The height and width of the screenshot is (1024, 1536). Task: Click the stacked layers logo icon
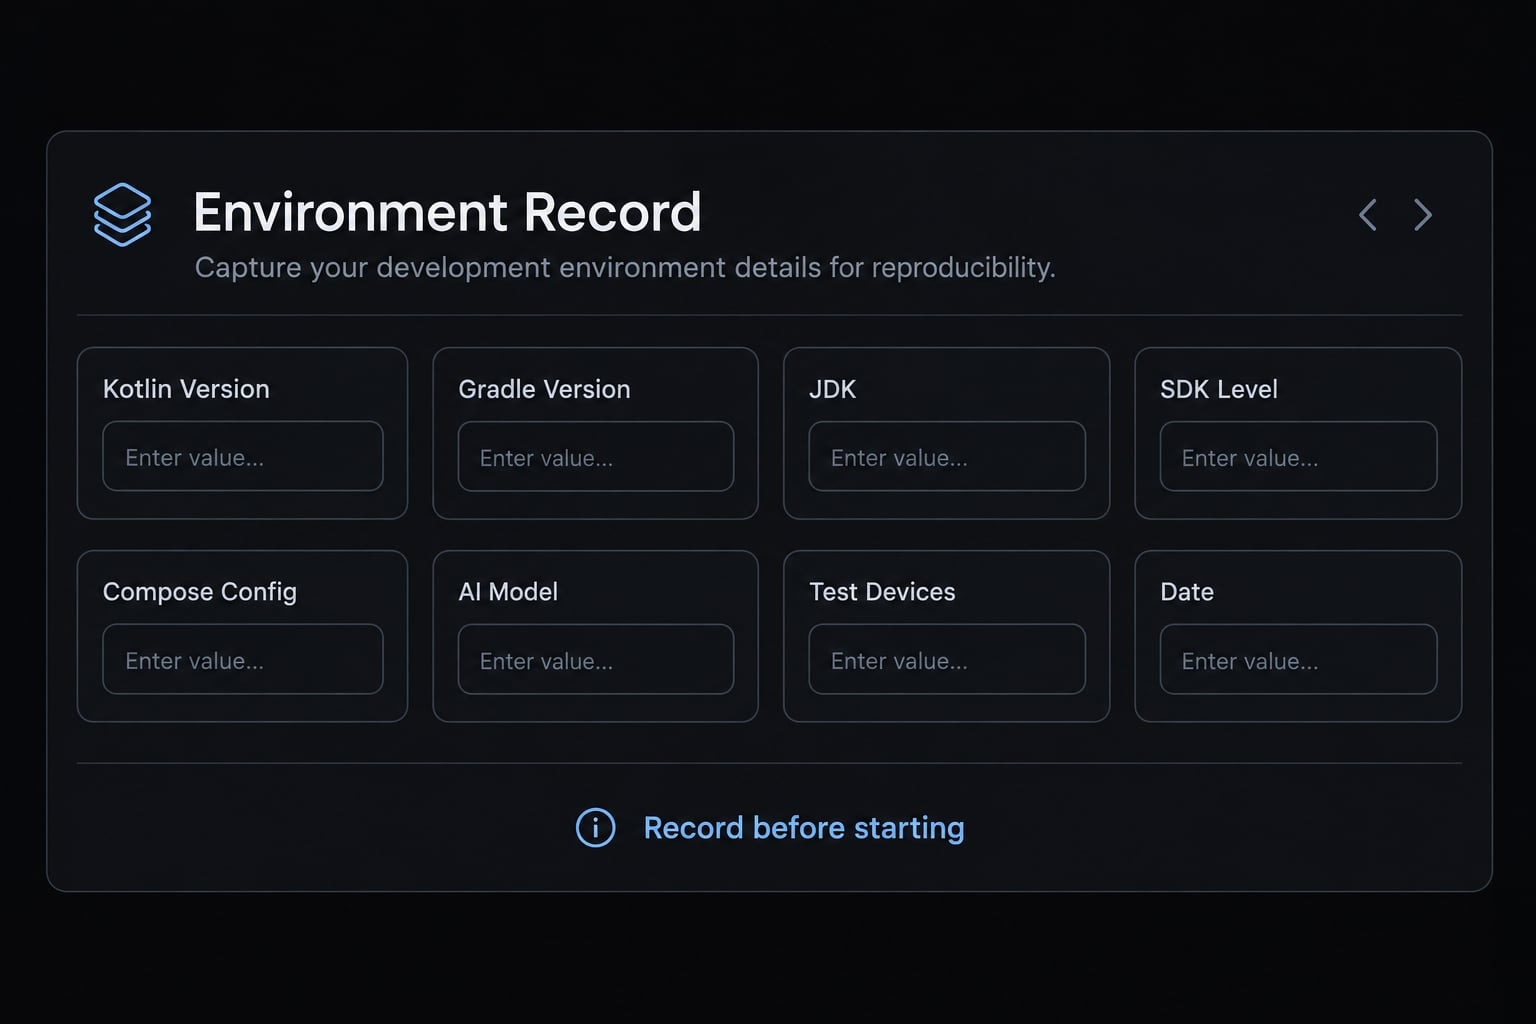pyautogui.click(x=122, y=214)
